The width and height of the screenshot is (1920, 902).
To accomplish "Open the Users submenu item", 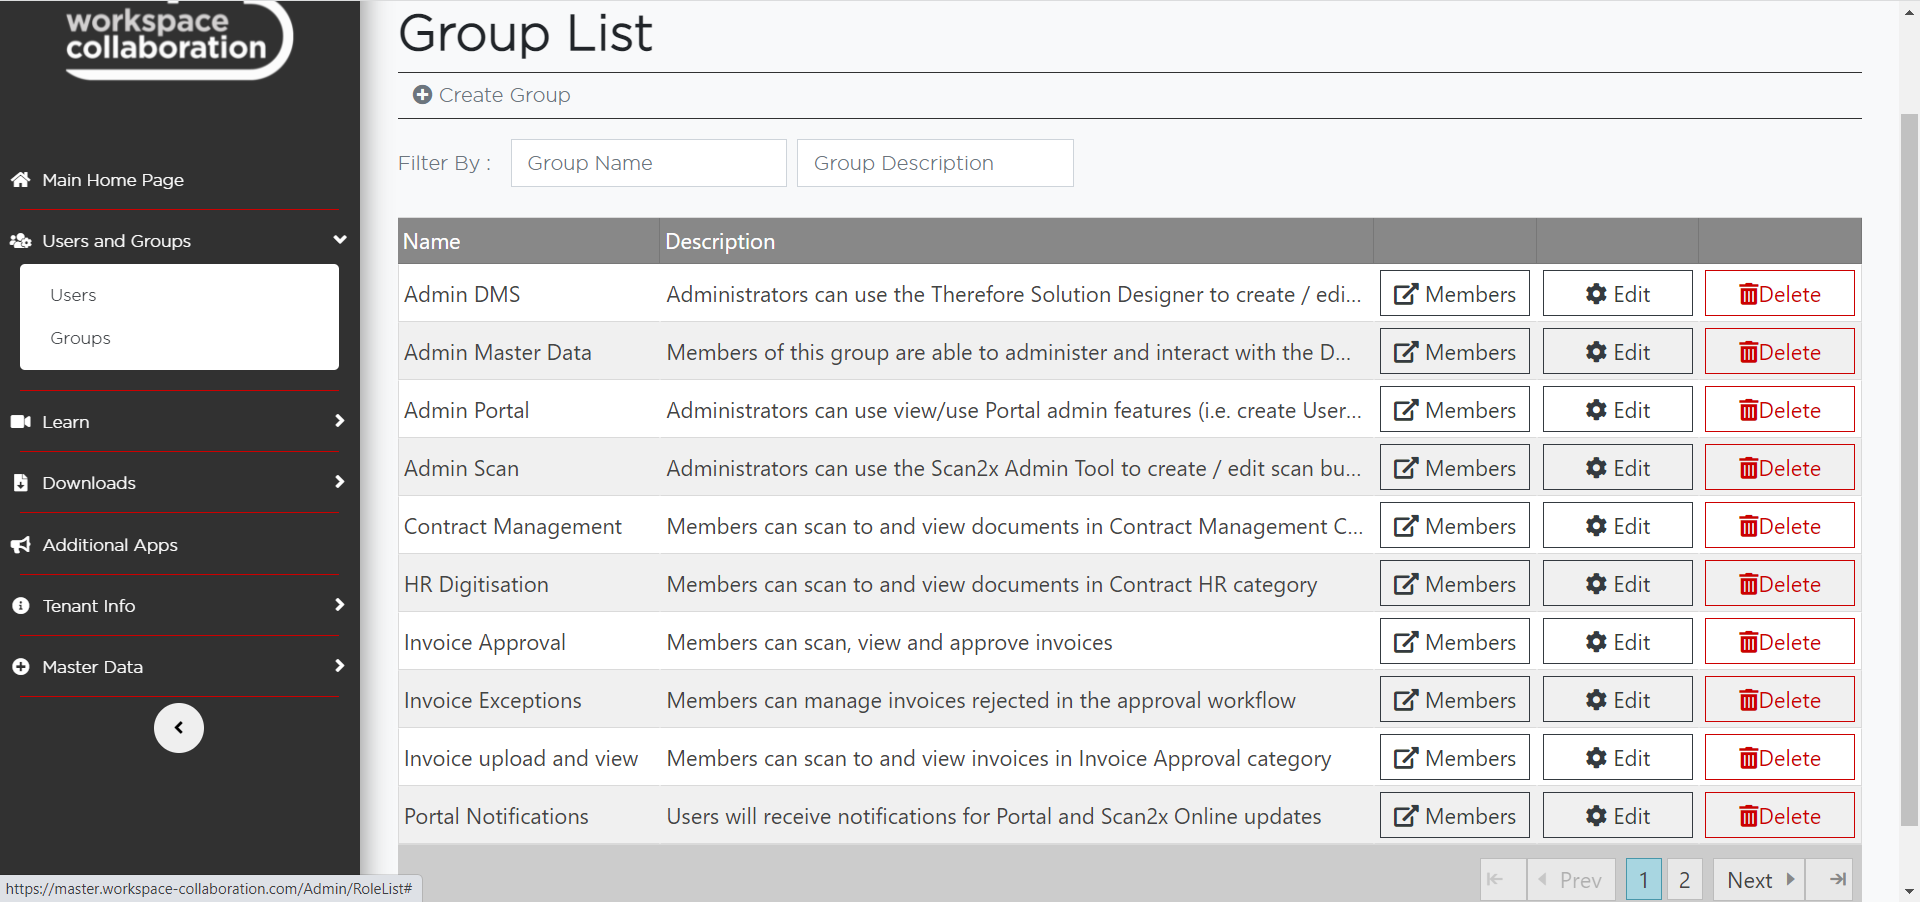I will pyautogui.click(x=73, y=295).
